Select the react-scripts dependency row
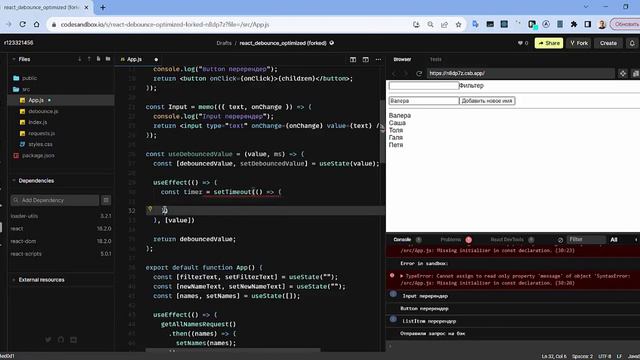 pos(61,253)
